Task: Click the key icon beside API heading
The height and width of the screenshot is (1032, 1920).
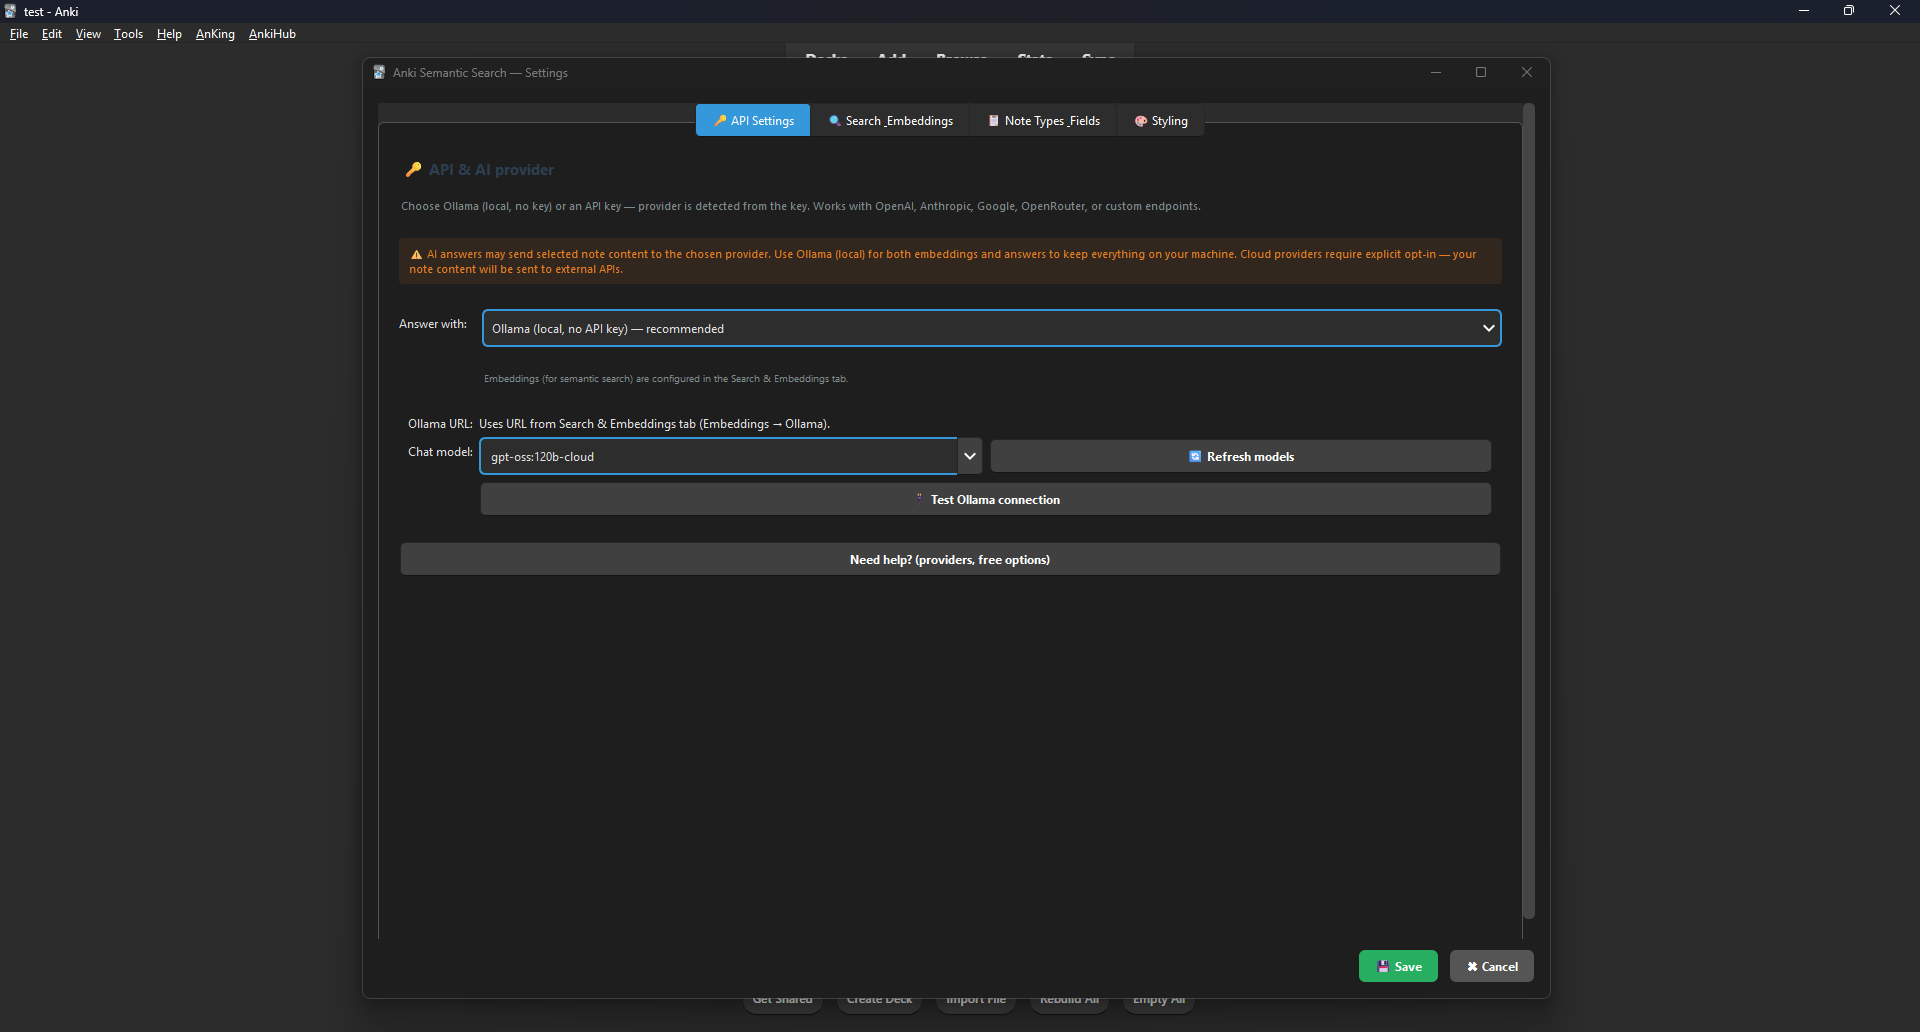Action: click(x=413, y=170)
